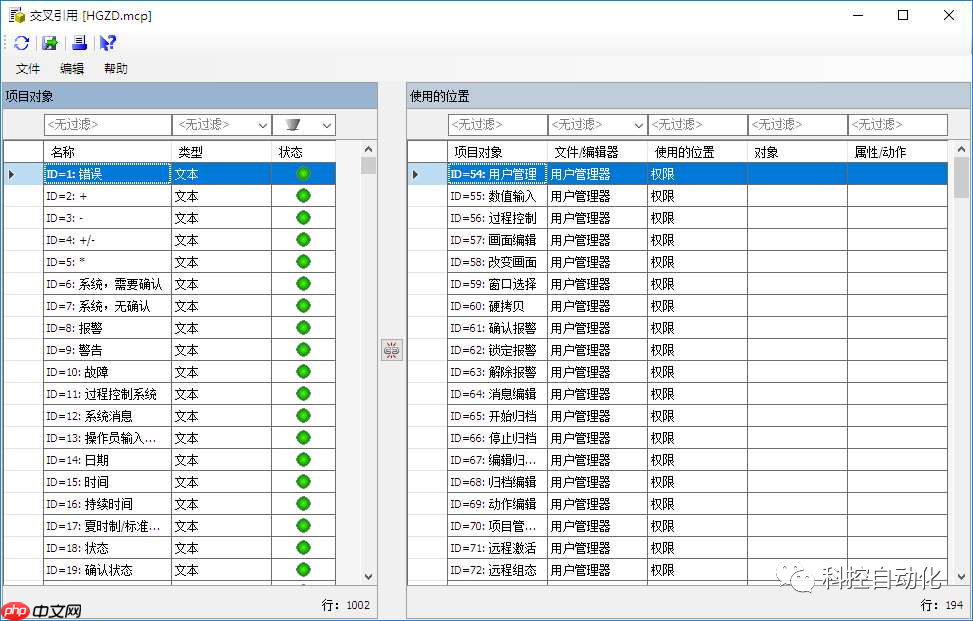Screen dimensions: 973x621
Task: Refresh the cross reference list
Action: (20, 42)
